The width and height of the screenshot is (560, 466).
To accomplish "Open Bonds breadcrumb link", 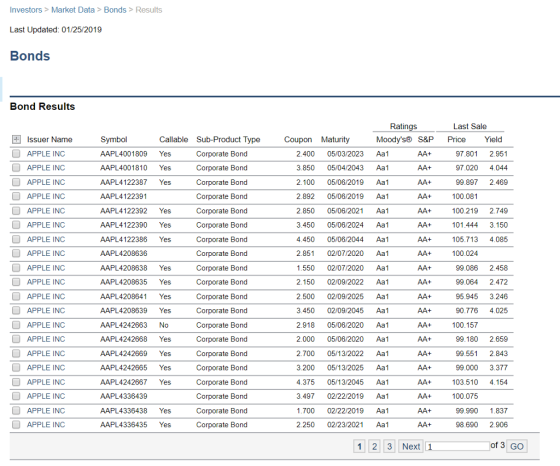I will 115,10.
